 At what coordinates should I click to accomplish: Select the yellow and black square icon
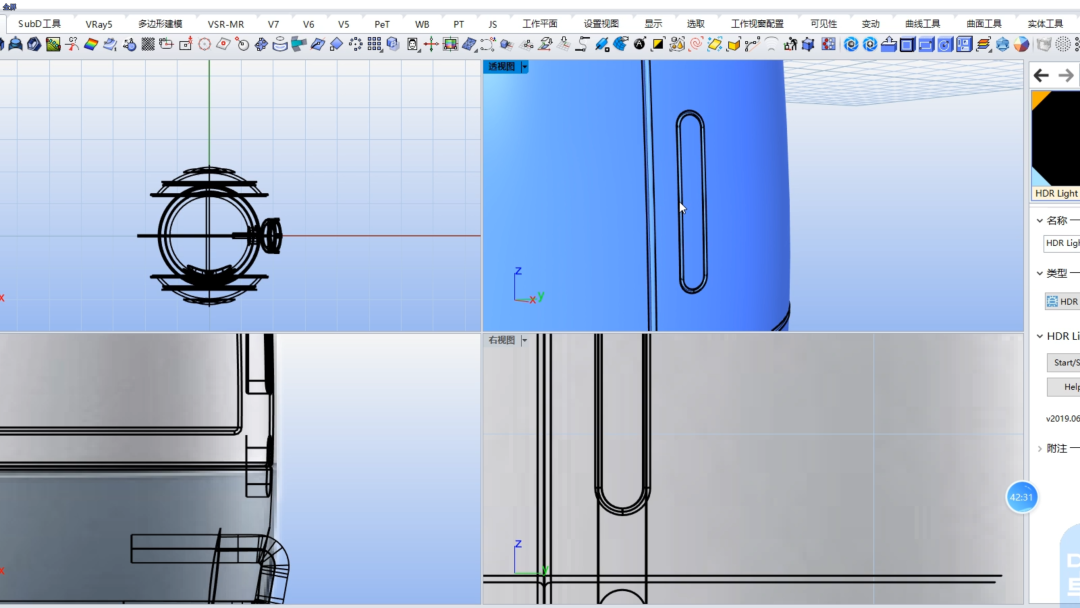coord(658,45)
